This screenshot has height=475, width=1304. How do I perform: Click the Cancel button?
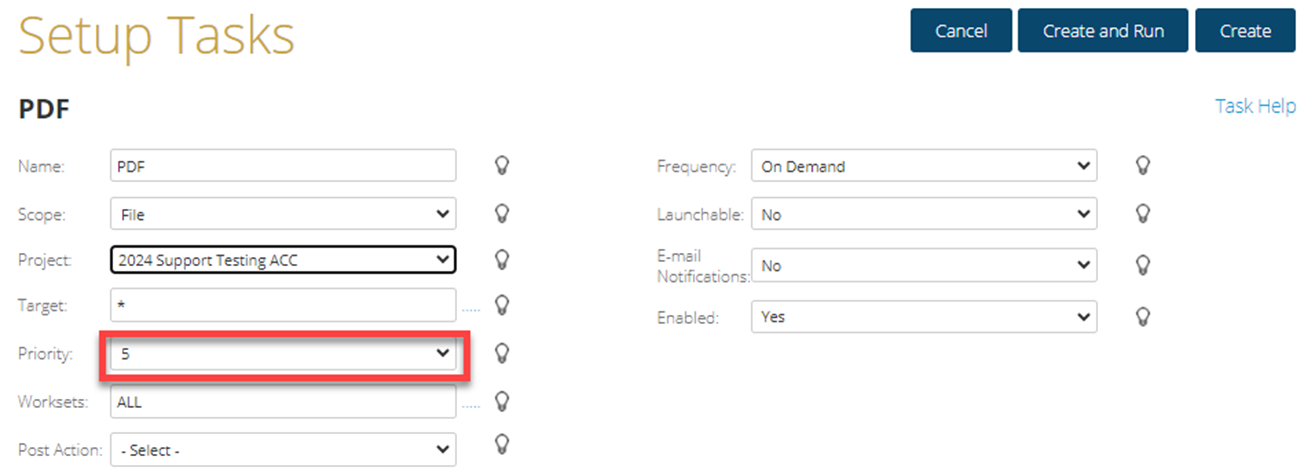tap(961, 31)
